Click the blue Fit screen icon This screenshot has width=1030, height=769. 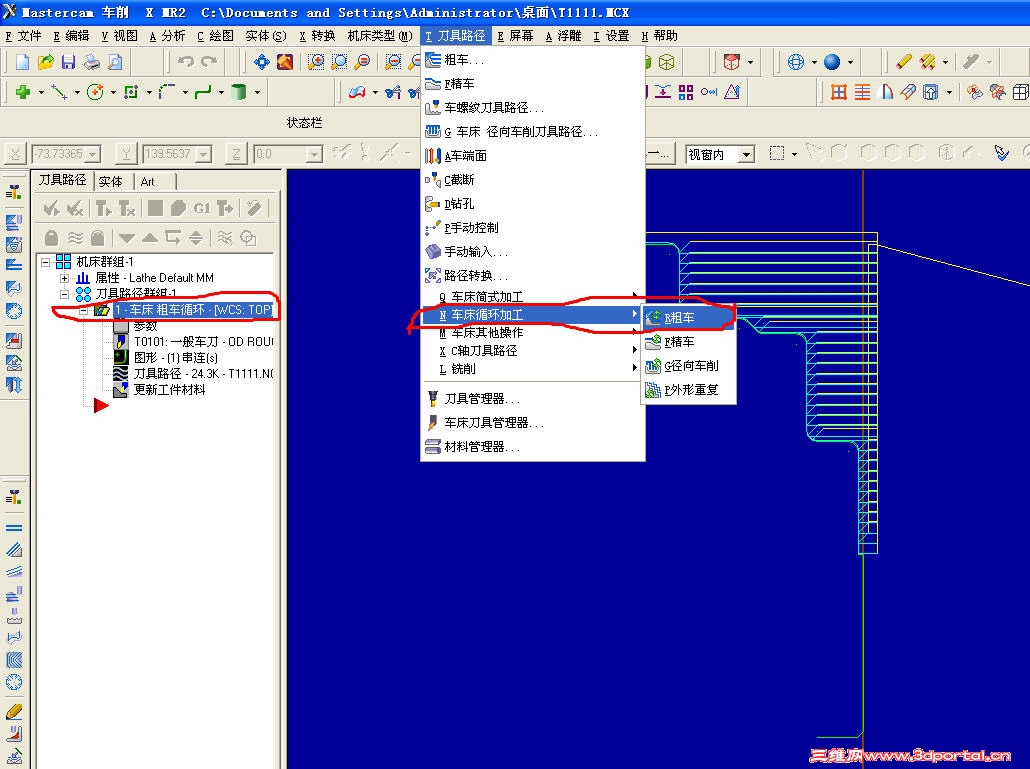pyautogui.click(x=261, y=62)
